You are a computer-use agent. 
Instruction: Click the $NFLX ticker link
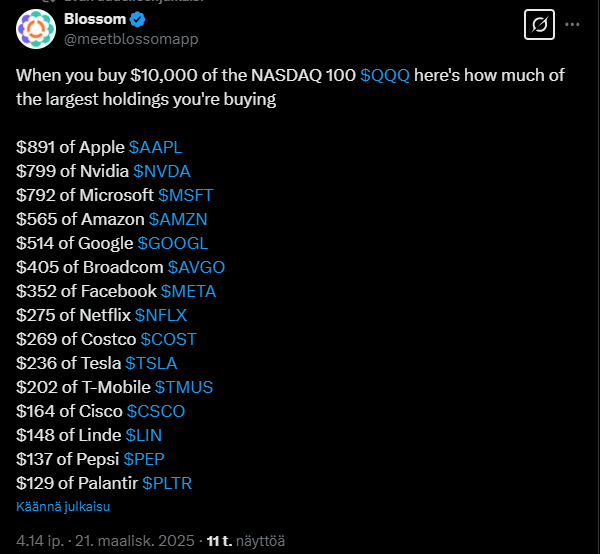tap(161, 315)
